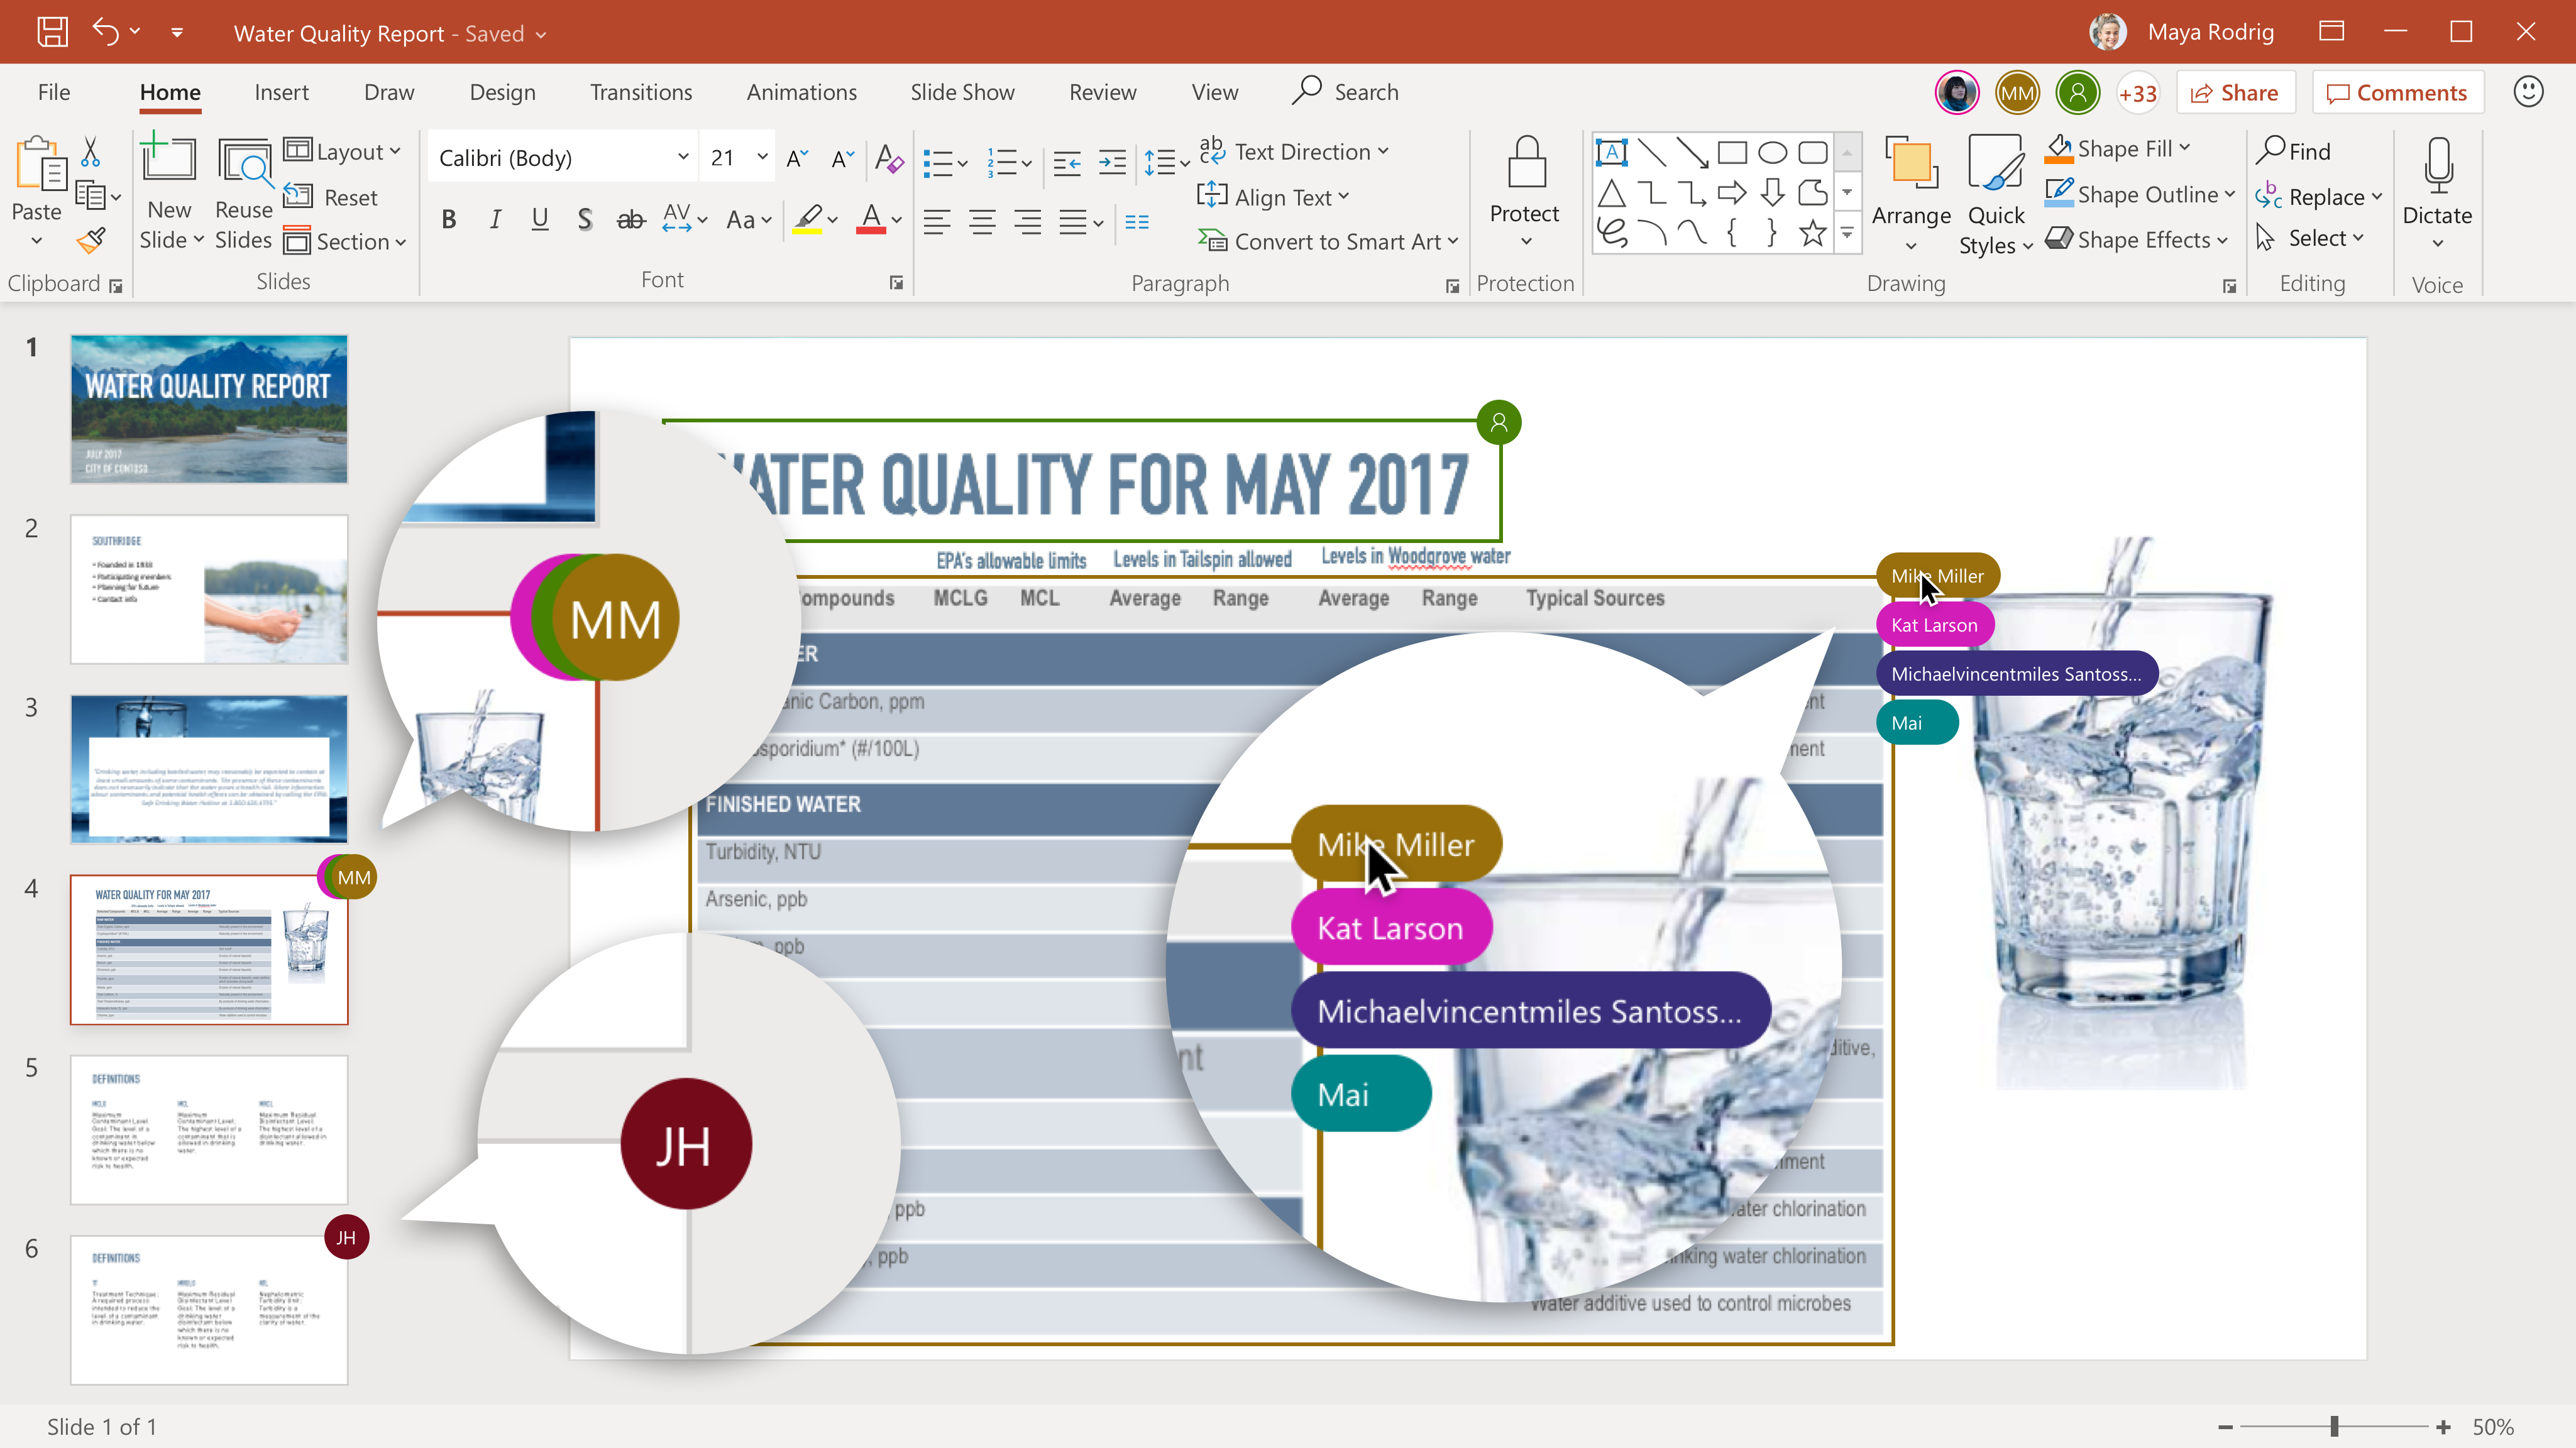The width and height of the screenshot is (2576, 1448).
Task: Switch to the Design tab
Action: tap(502, 92)
